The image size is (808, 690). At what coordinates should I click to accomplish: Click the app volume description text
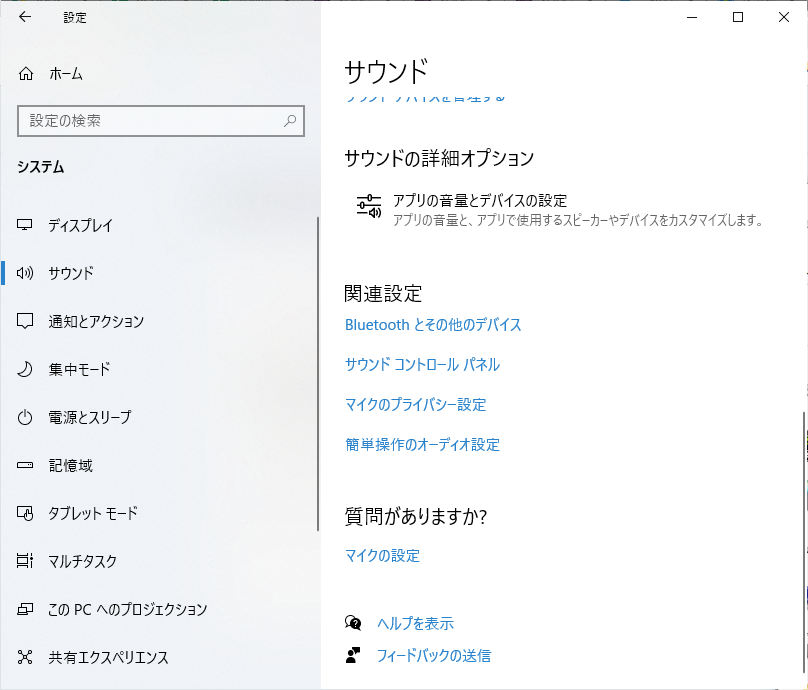pyautogui.click(x=578, y=220)
